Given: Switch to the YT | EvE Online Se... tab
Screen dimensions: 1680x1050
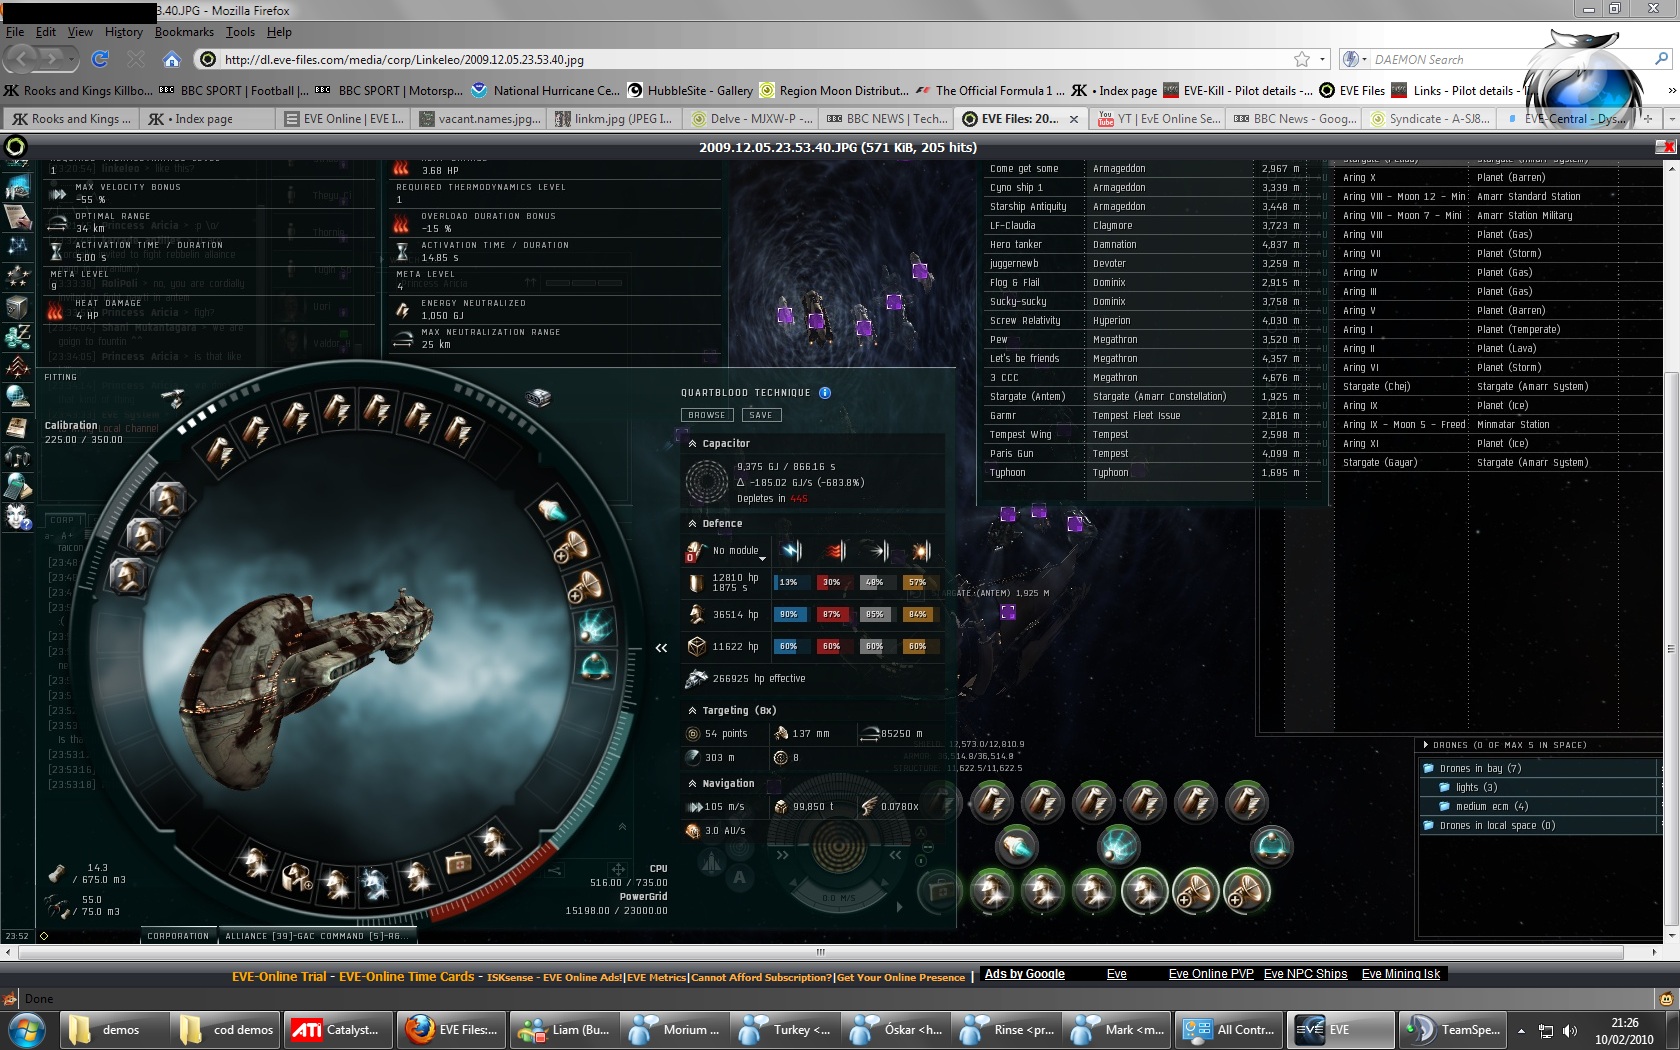Looking at the screenshot, I should coord(1158,118).
